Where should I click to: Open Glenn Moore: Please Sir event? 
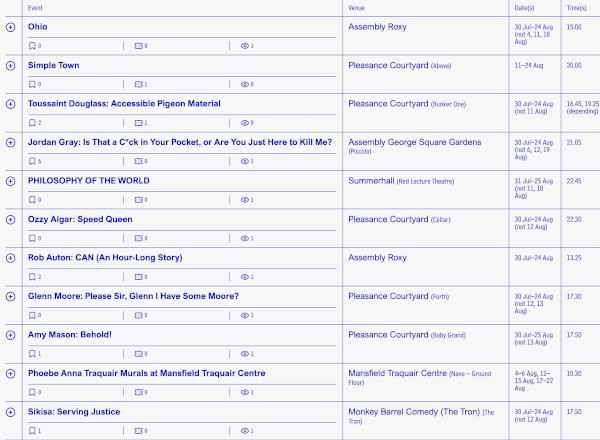[133, 296]
